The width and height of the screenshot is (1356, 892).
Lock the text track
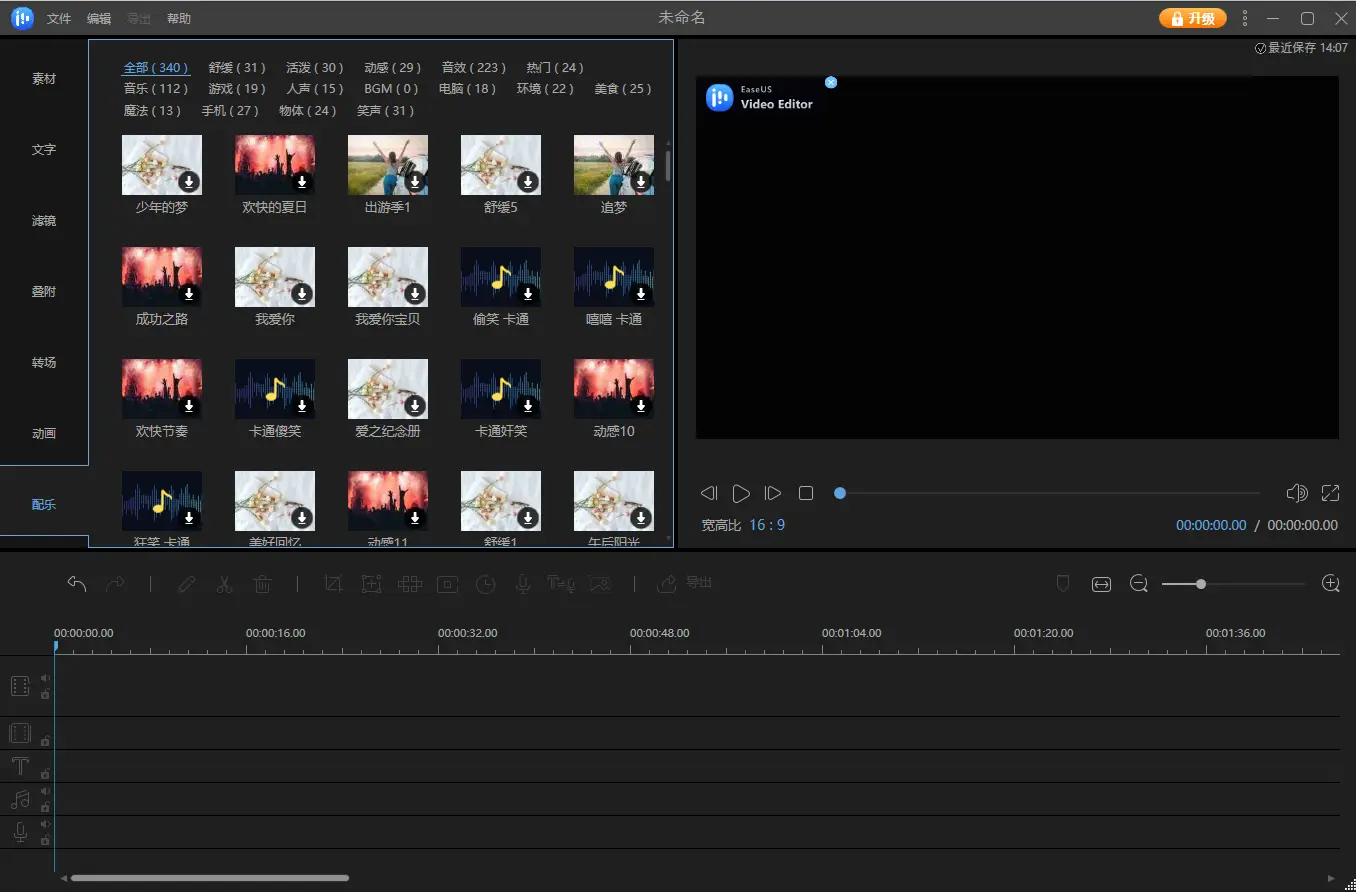[45, 773]
